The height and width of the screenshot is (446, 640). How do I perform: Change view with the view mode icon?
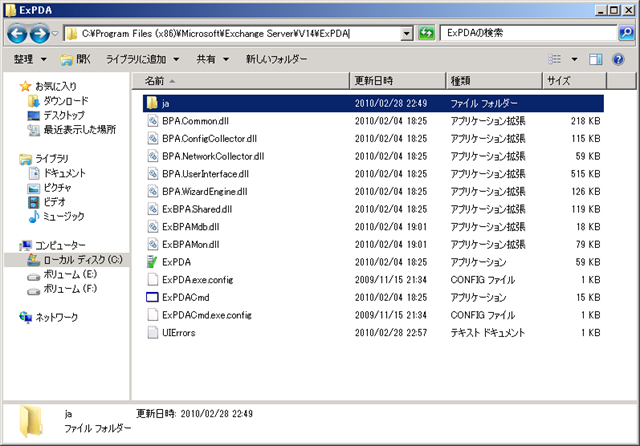(554, 60)
